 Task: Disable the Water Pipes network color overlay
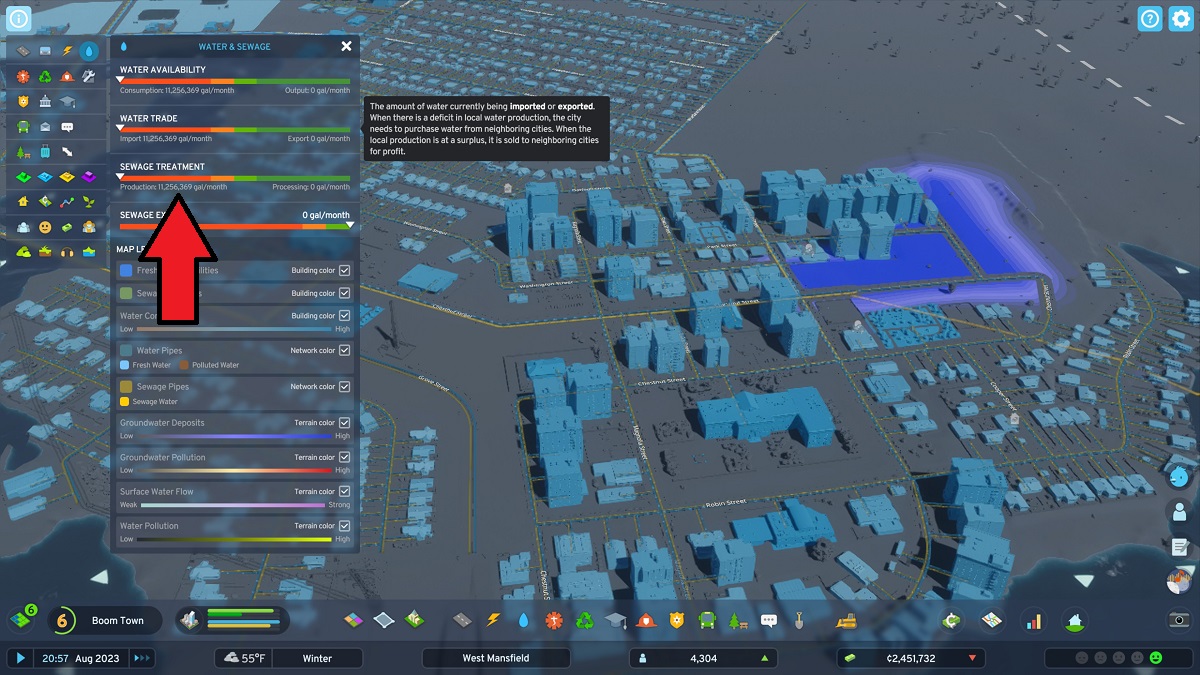(345, 350)
